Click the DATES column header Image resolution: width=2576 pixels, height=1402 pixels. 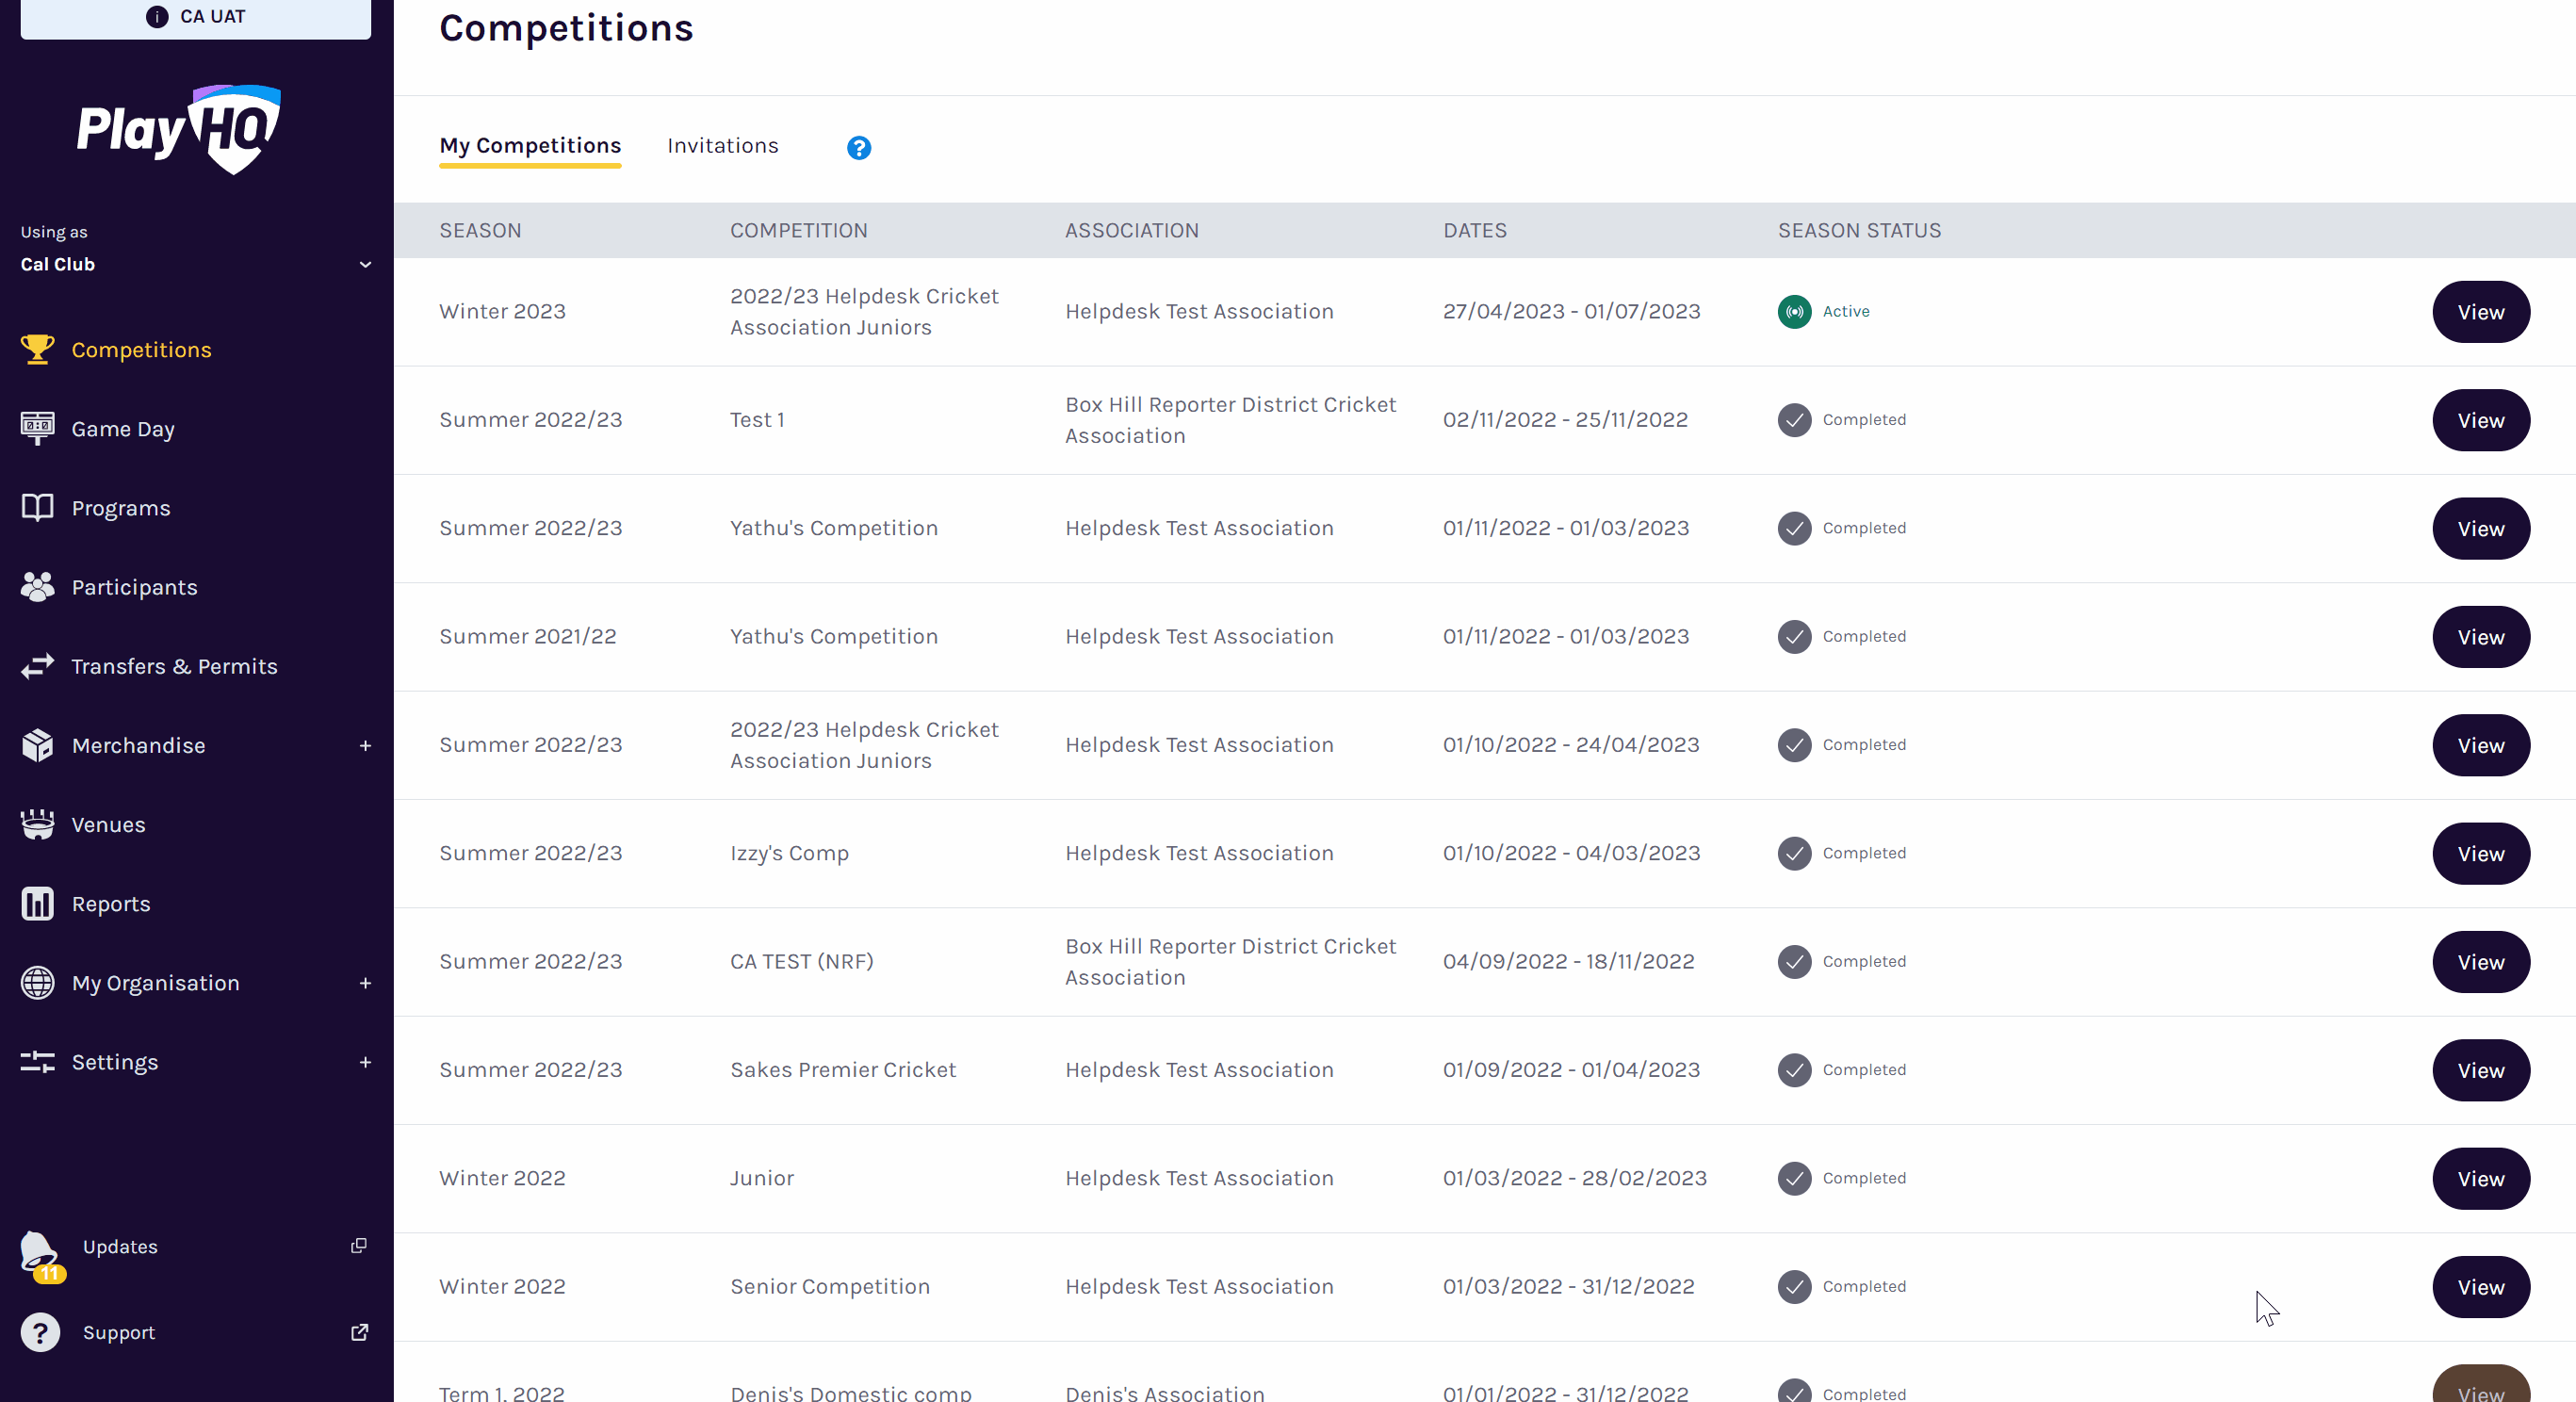click(x=1475, y=230)
